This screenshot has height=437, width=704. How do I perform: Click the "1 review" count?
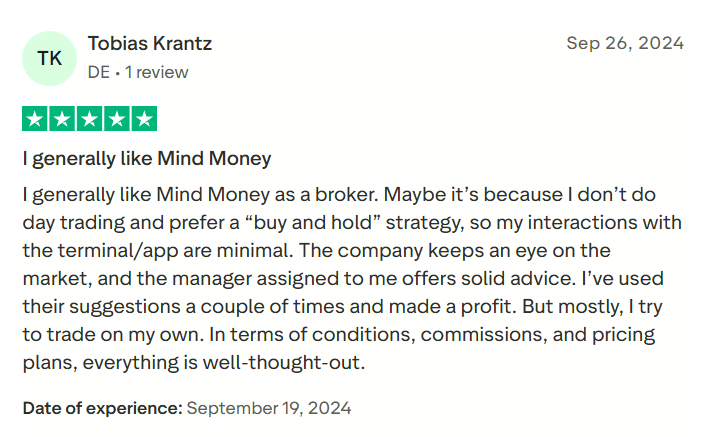point(155,72)
